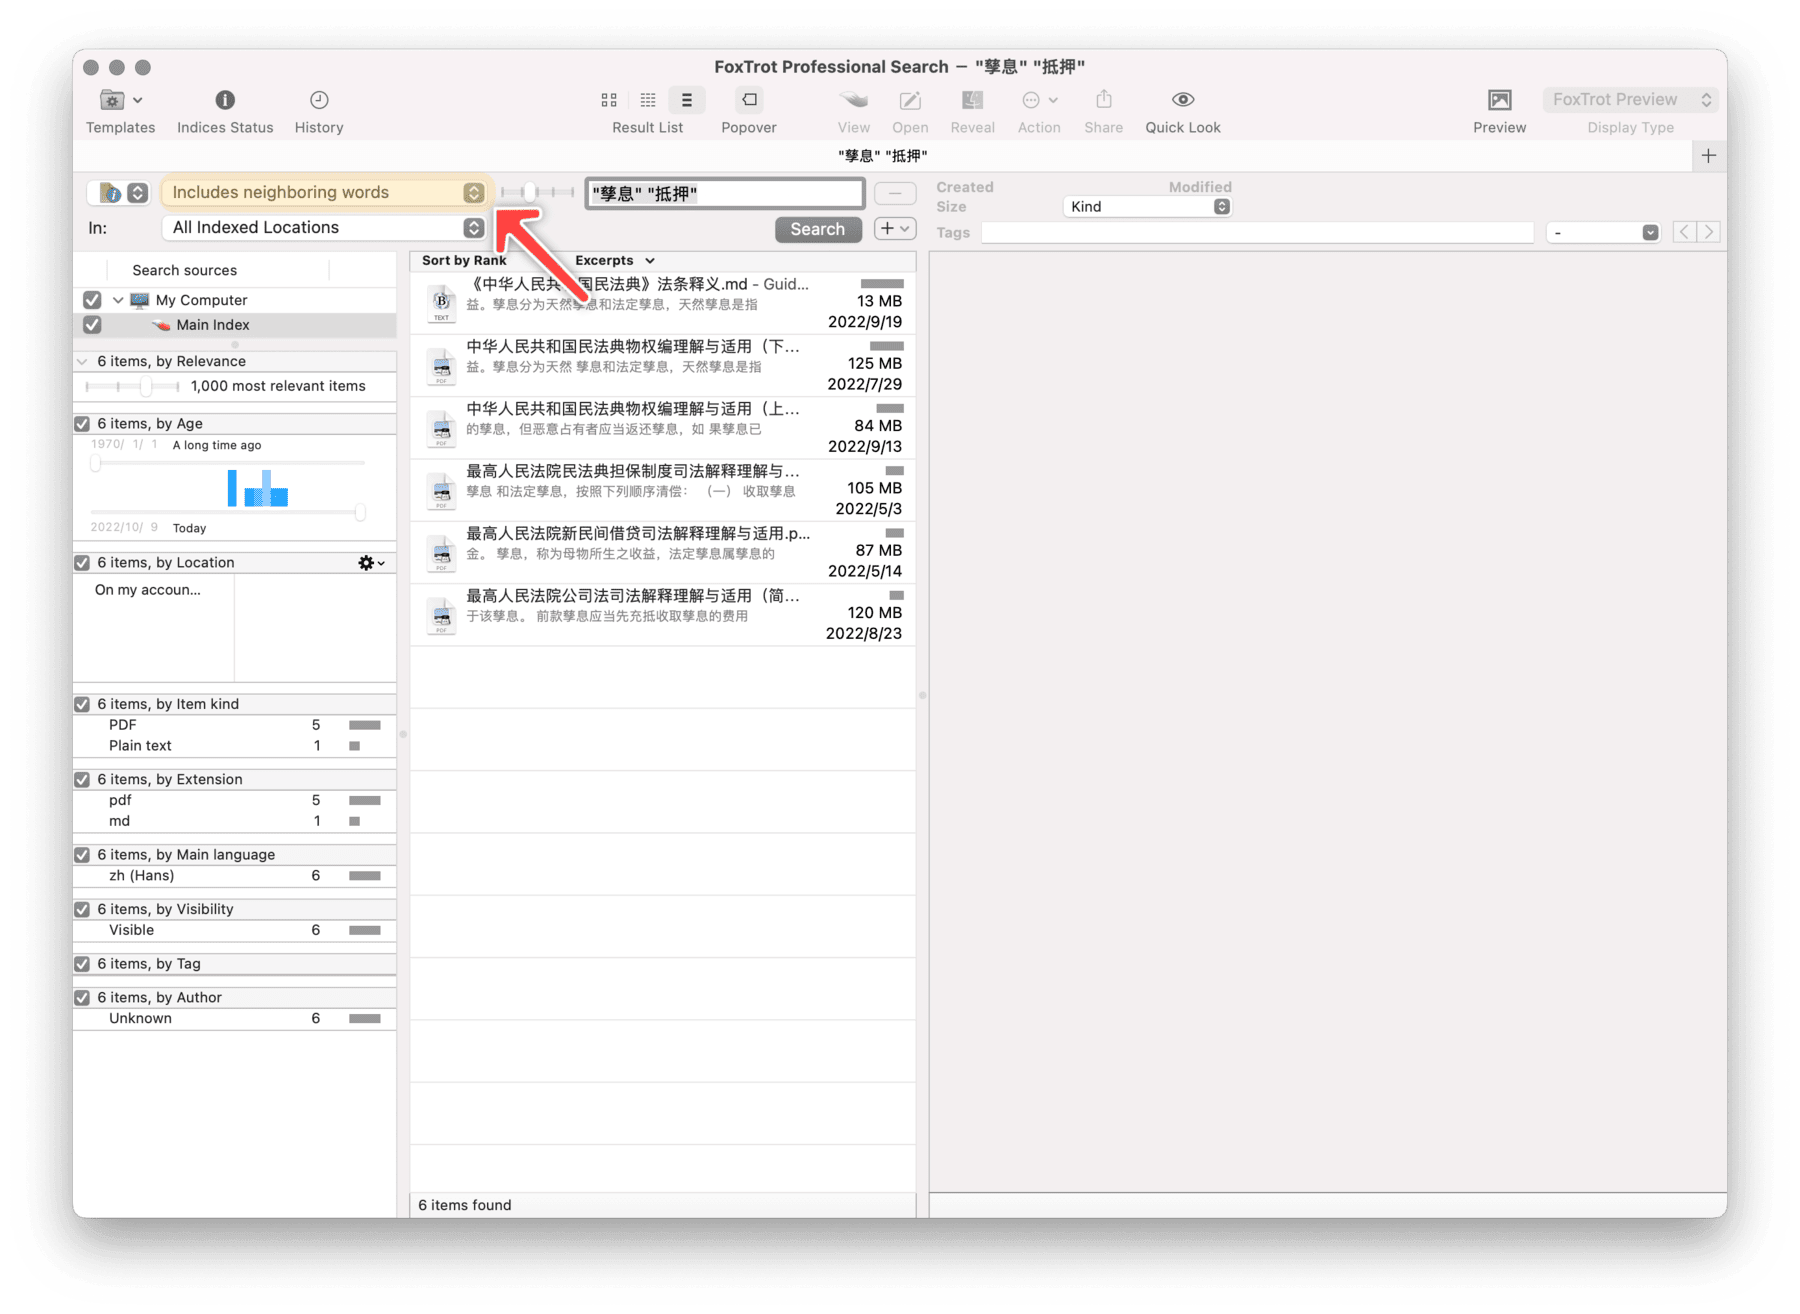
Task: Select result 最高人民法院新民间借贷司法解释理解与适用
Action: tap(663, 552)
